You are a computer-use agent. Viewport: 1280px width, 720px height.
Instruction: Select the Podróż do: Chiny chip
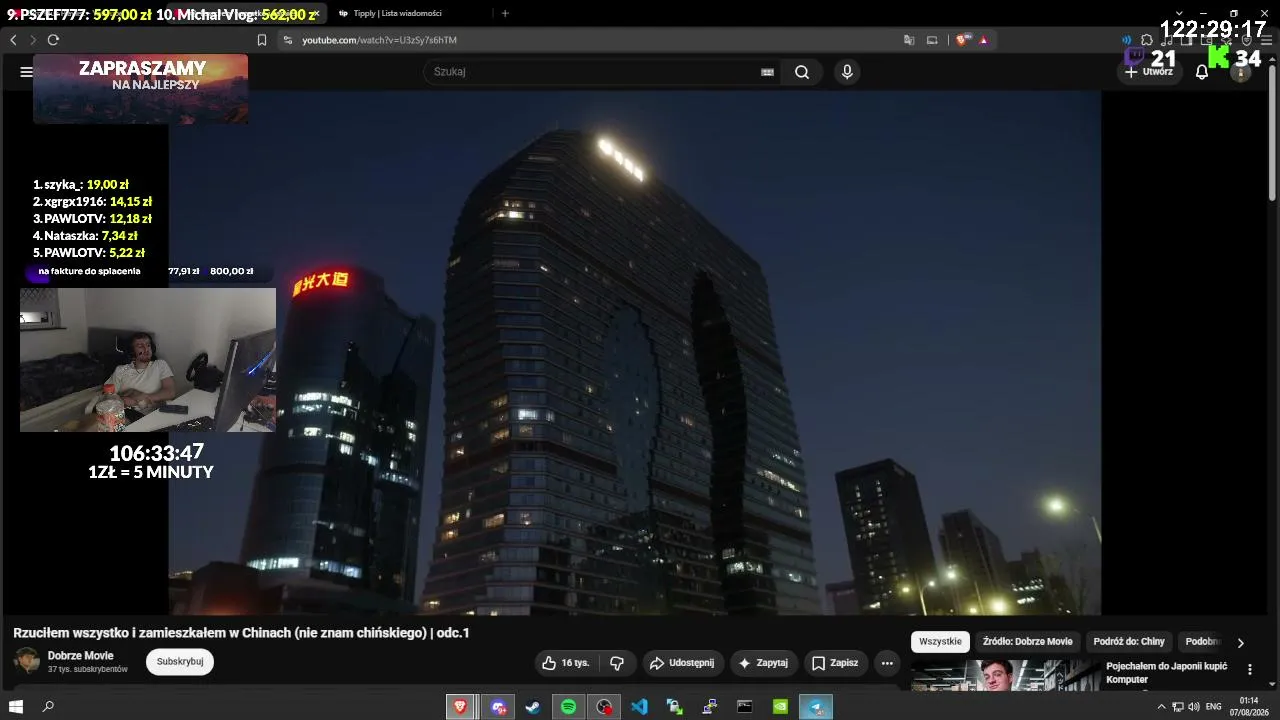[1129, 642]
